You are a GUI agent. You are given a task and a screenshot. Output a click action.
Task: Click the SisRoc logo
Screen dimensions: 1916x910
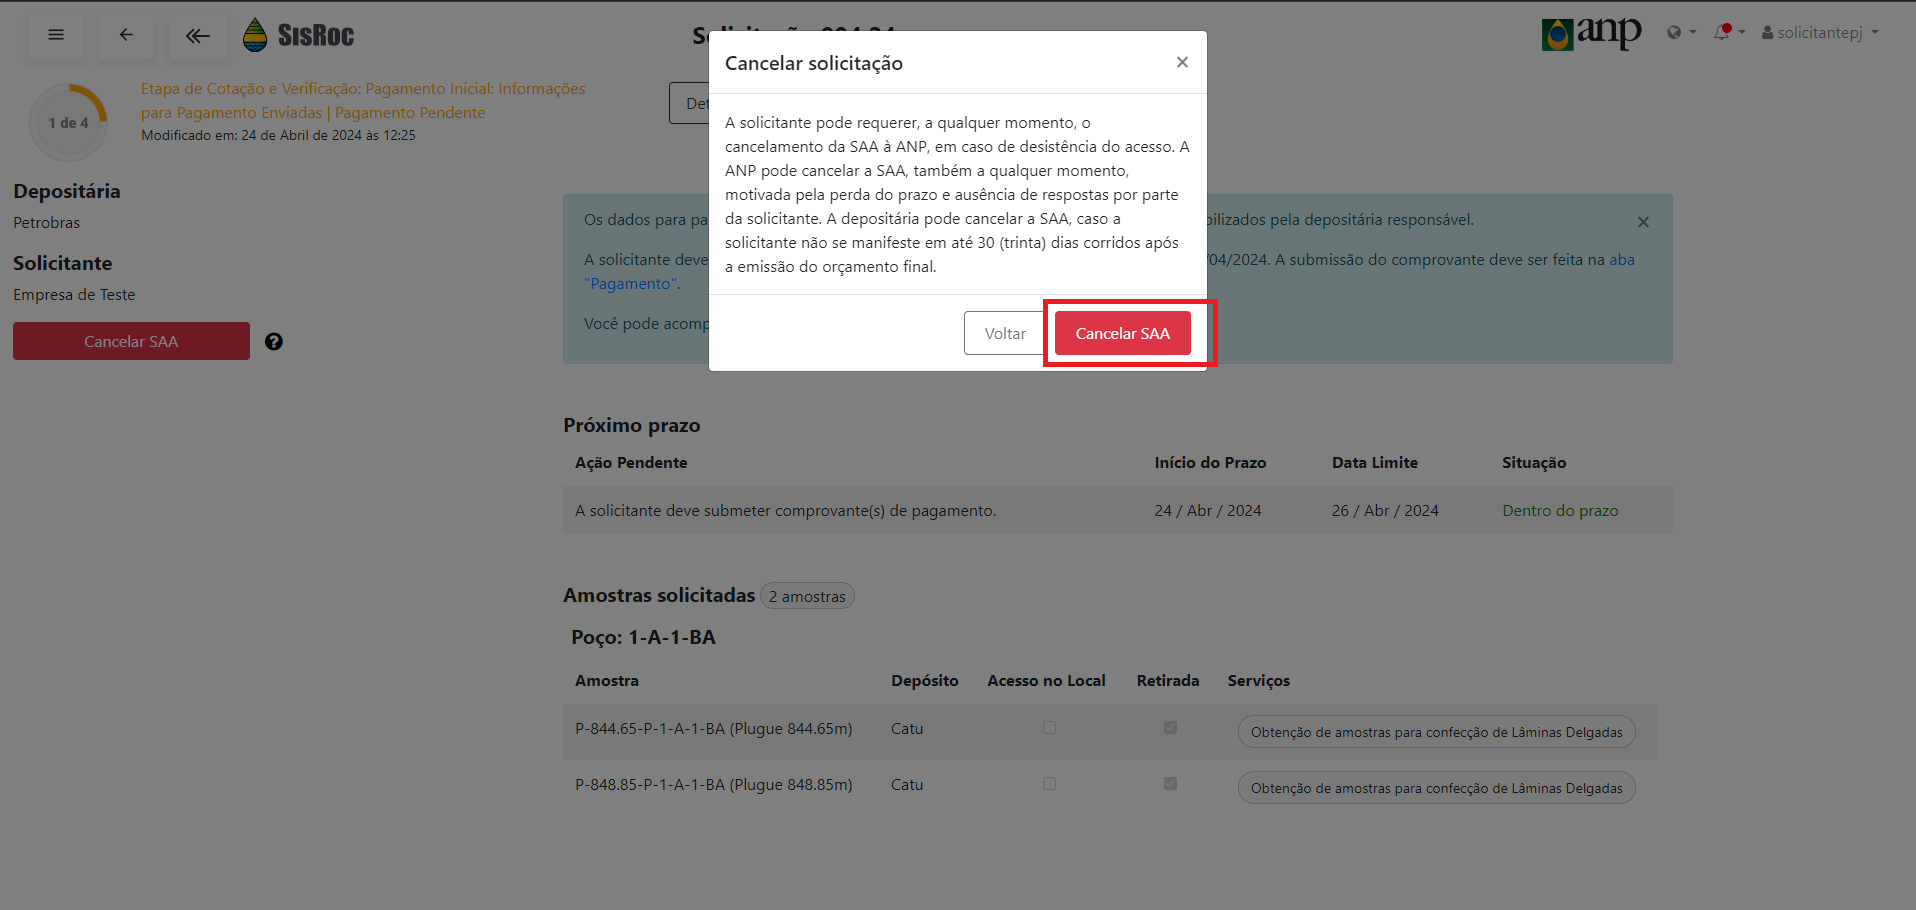click(299, 35)
